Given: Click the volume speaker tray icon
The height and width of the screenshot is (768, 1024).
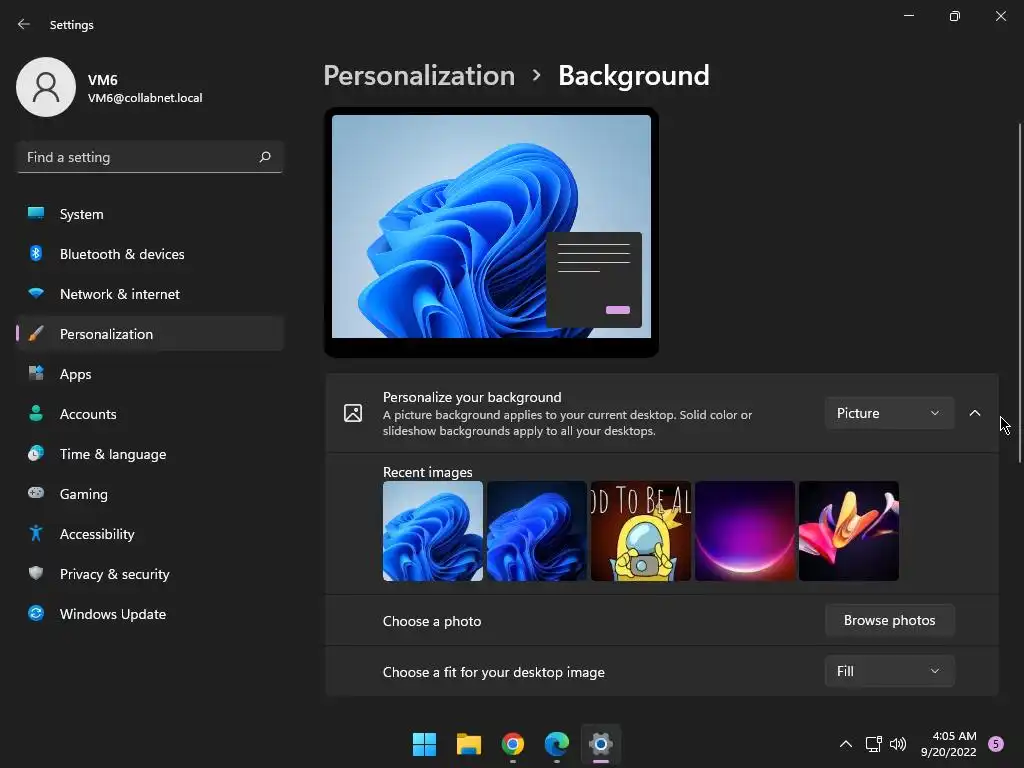Looking at the screenshot, I should (898, 744).
